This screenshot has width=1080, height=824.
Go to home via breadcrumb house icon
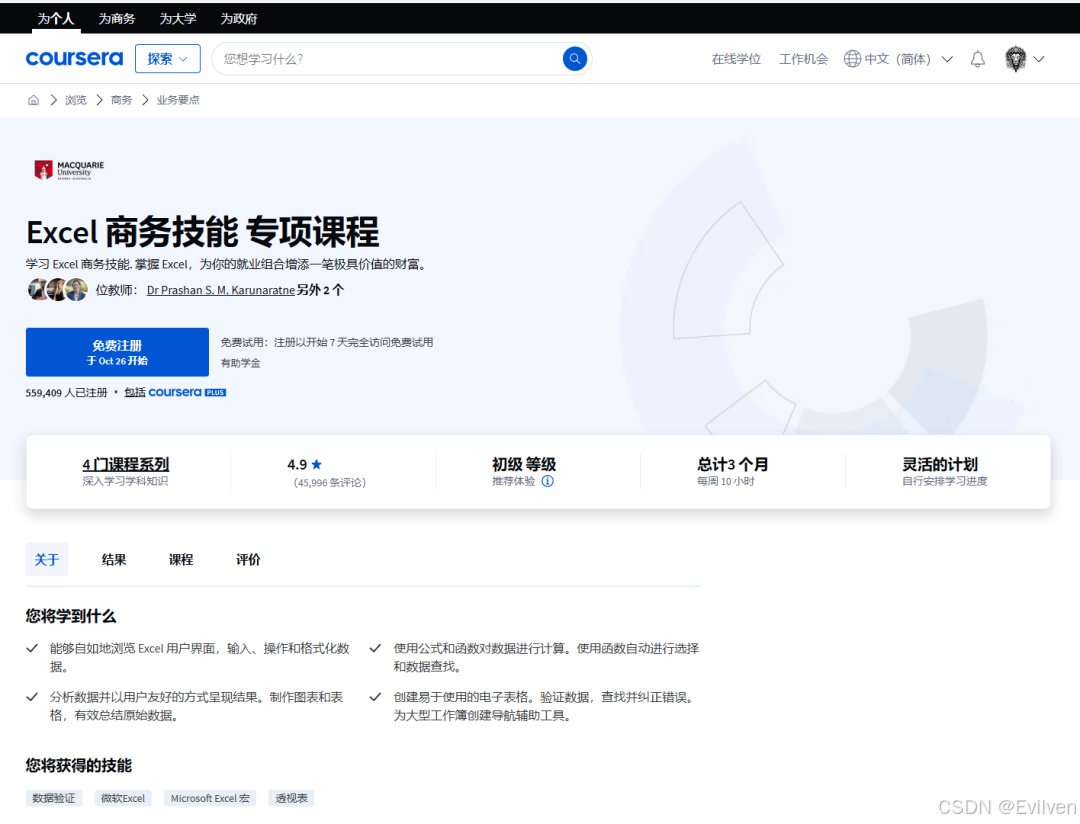click(x=34, y=100)
